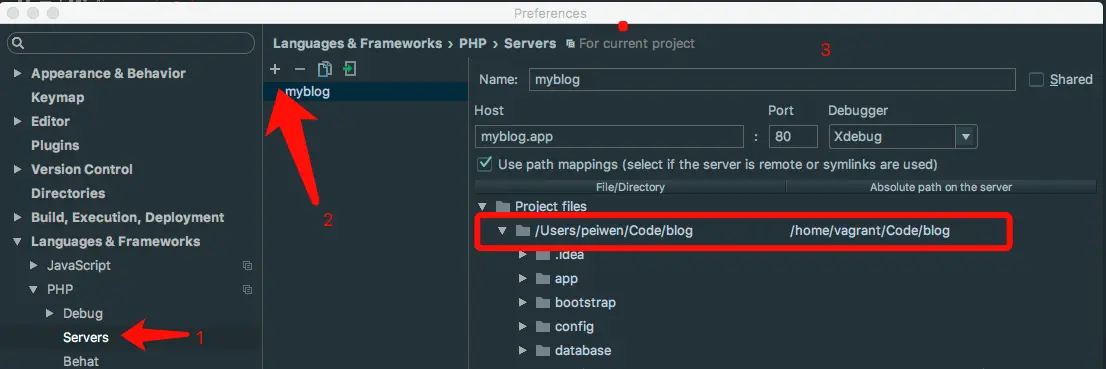The image size is (1106, 369).
Task: Copy the selected server configuration
Action: [324, 69]
